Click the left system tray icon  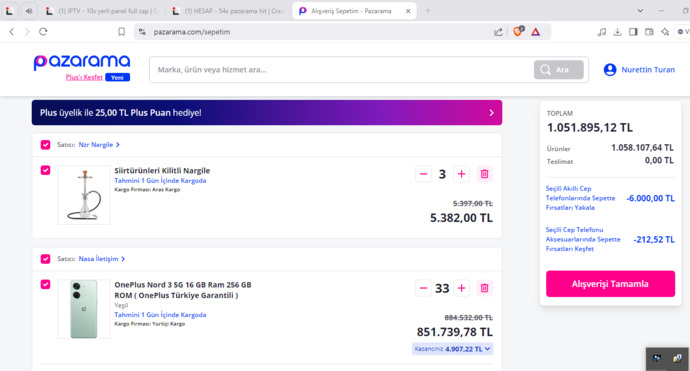tap(657, 359)
